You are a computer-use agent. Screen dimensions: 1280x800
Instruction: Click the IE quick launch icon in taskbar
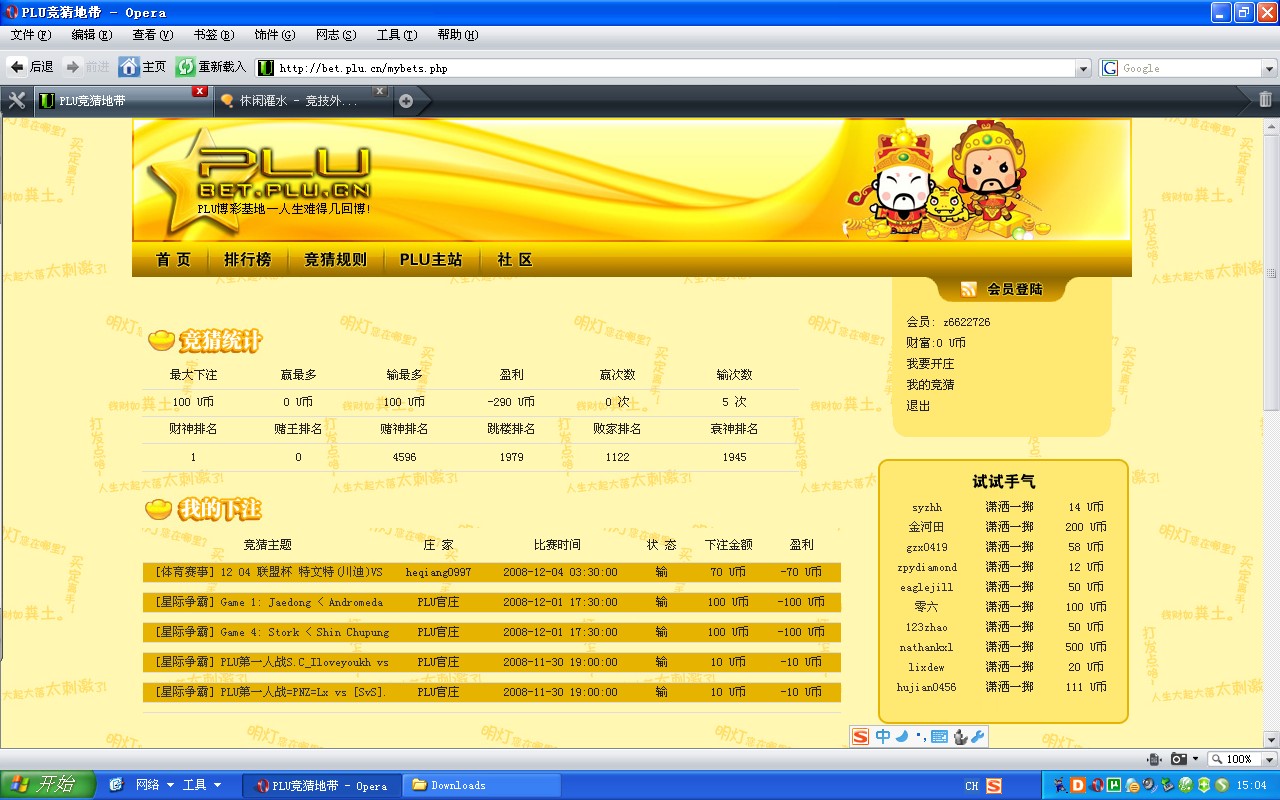click(115, 785)
